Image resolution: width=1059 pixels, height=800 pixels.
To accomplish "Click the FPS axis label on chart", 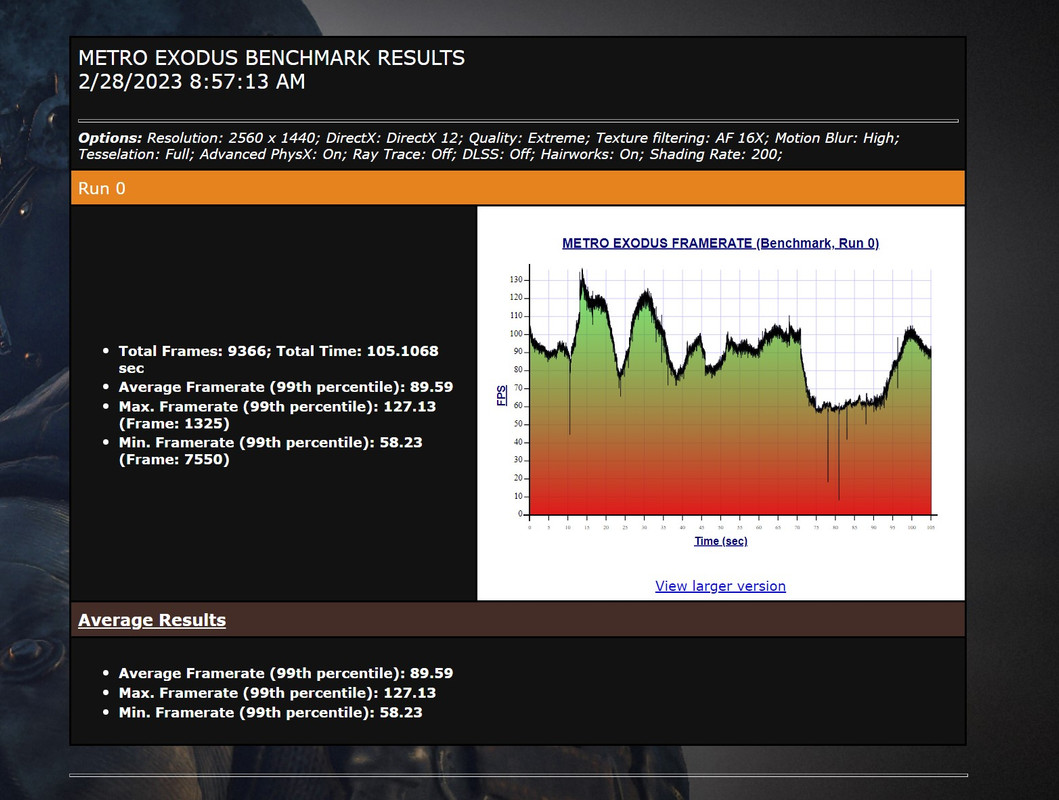I will [501, 396].
